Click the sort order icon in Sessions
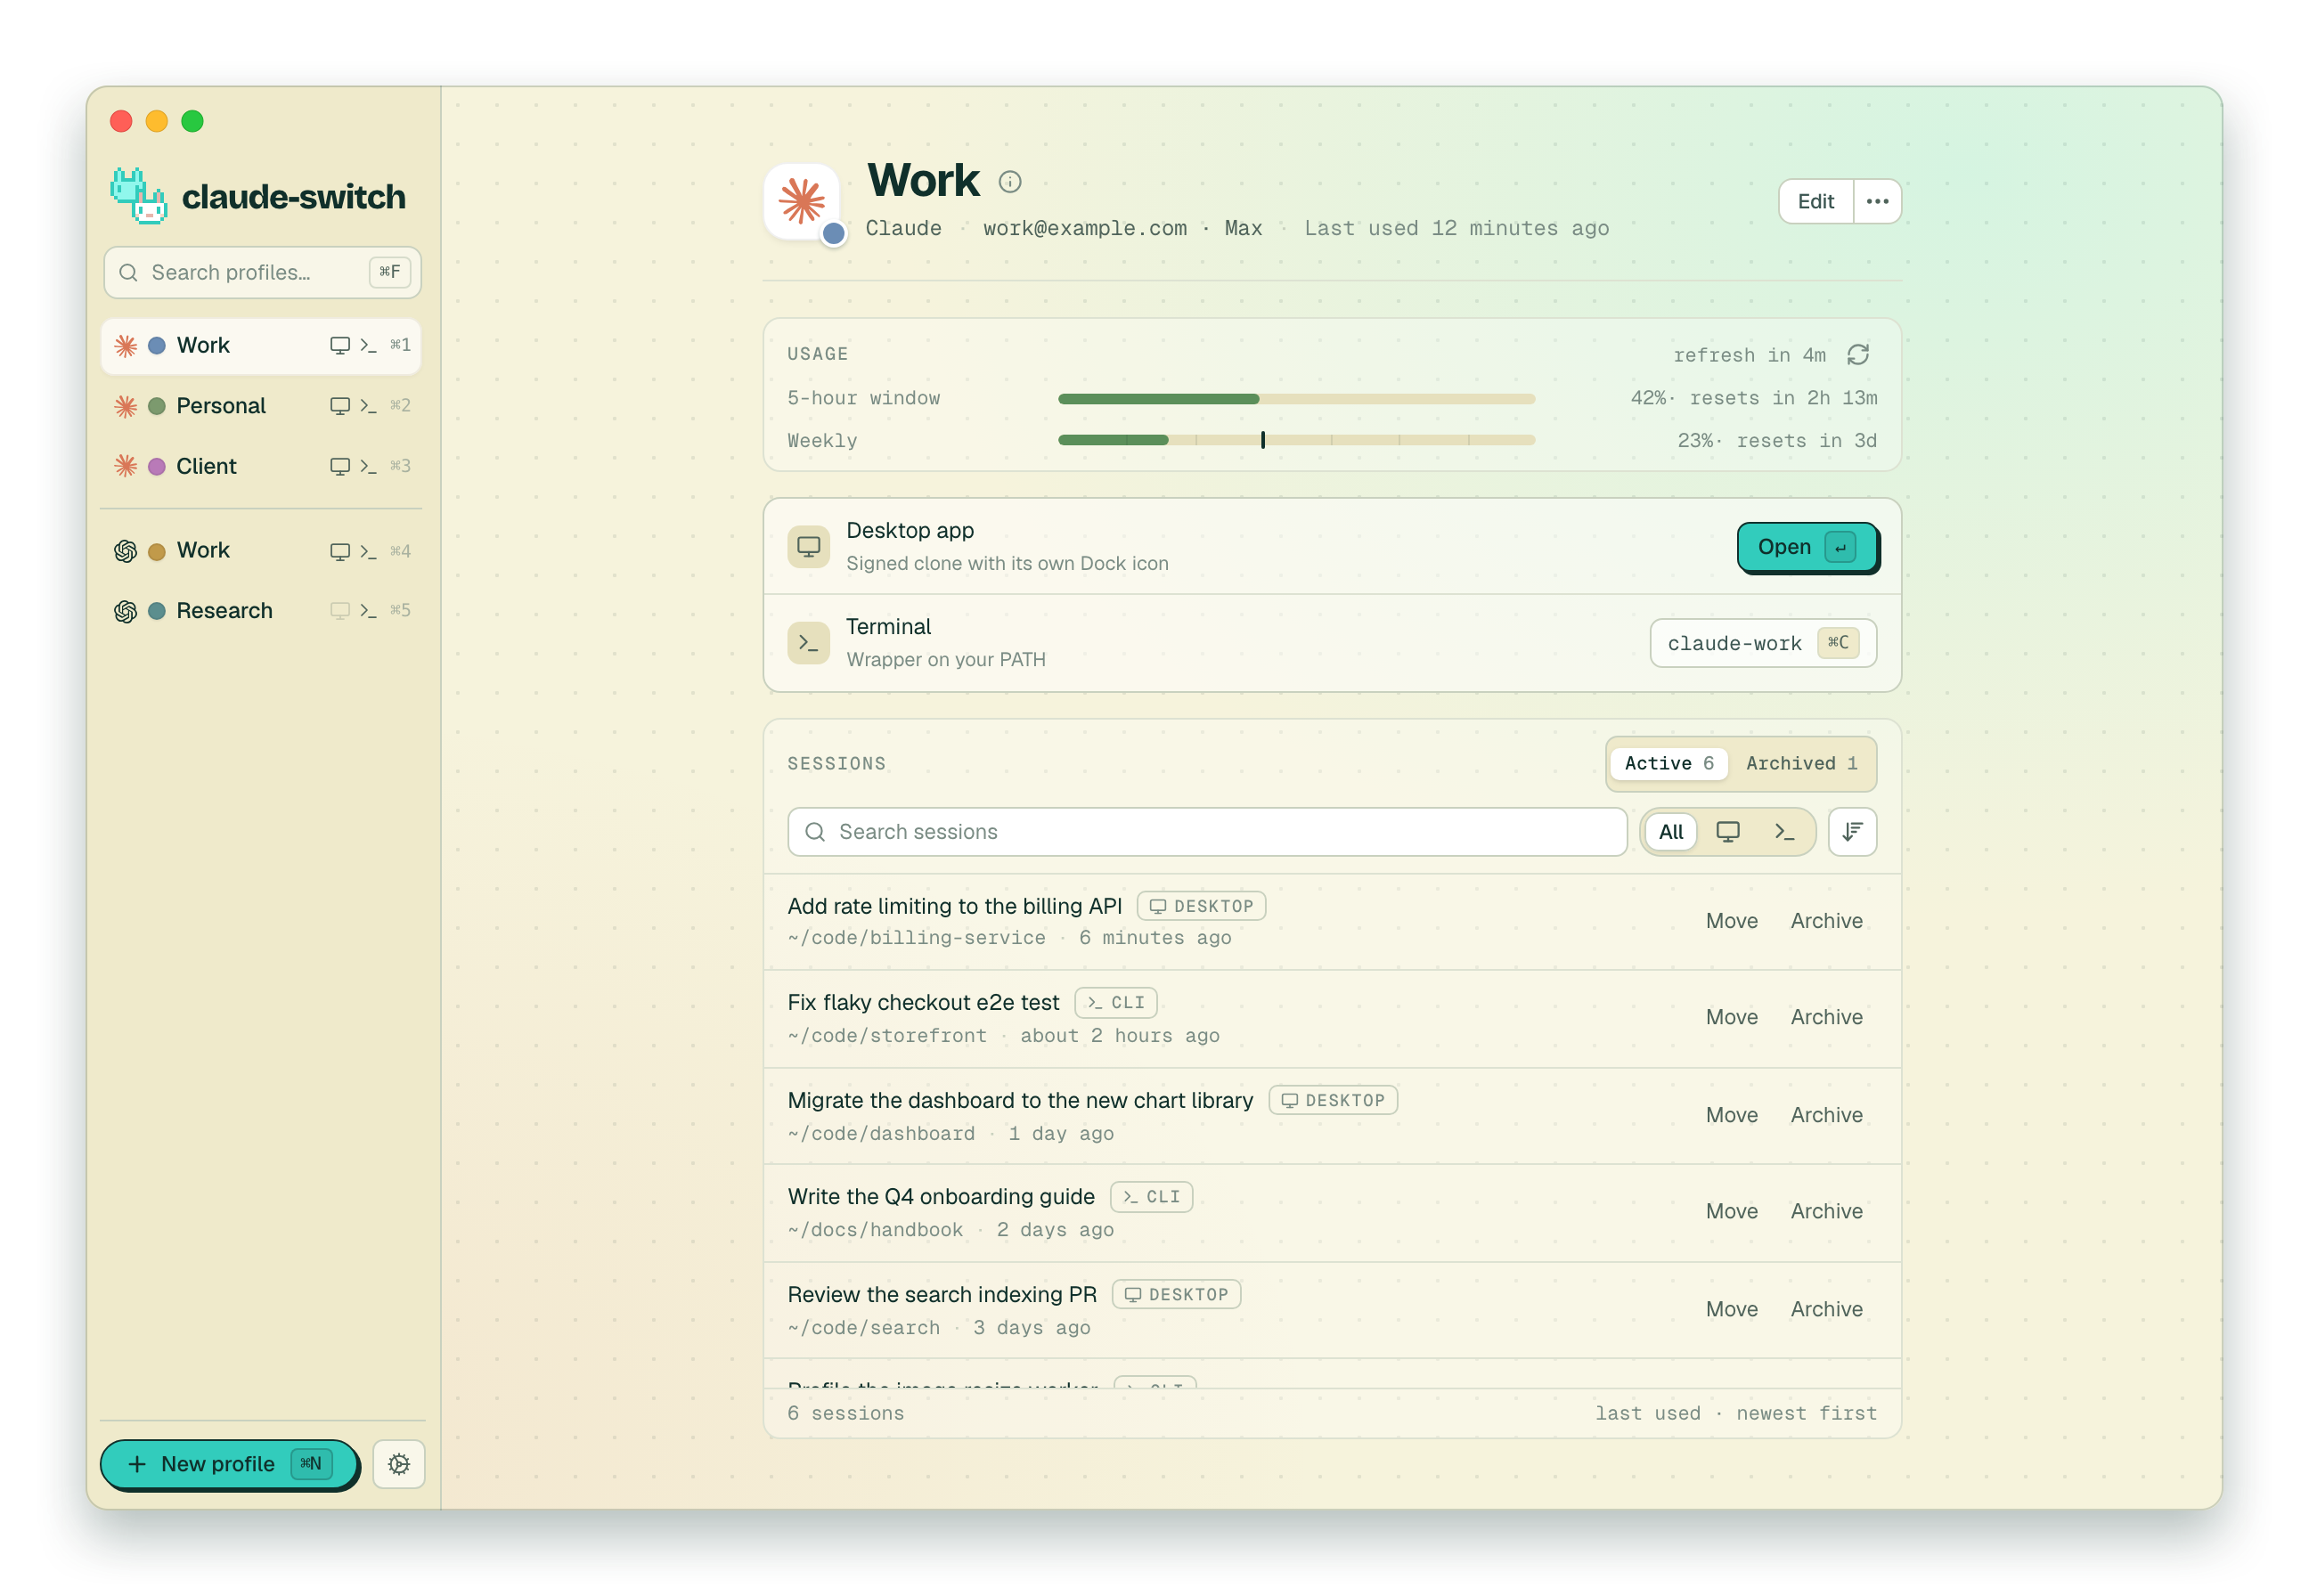This screenshot has height=1596, width=2309. click(x=1852, y=831)
